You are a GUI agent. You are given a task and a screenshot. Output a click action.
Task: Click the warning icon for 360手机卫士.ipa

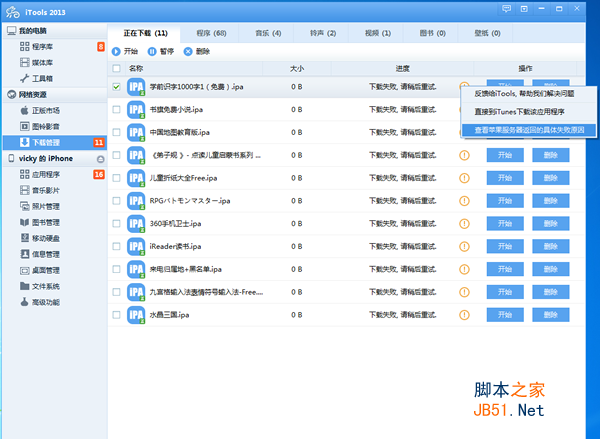(464, 224)
